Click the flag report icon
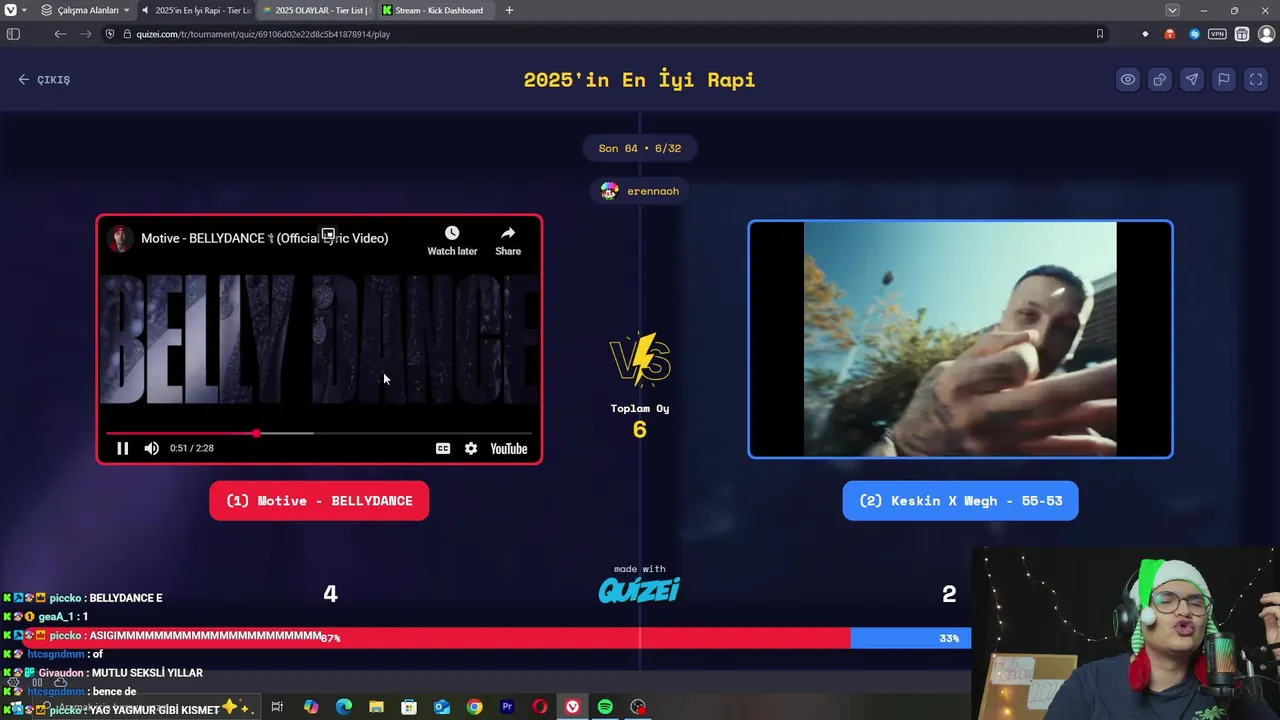The image size is (1280, 720). tap(1224, 80)
